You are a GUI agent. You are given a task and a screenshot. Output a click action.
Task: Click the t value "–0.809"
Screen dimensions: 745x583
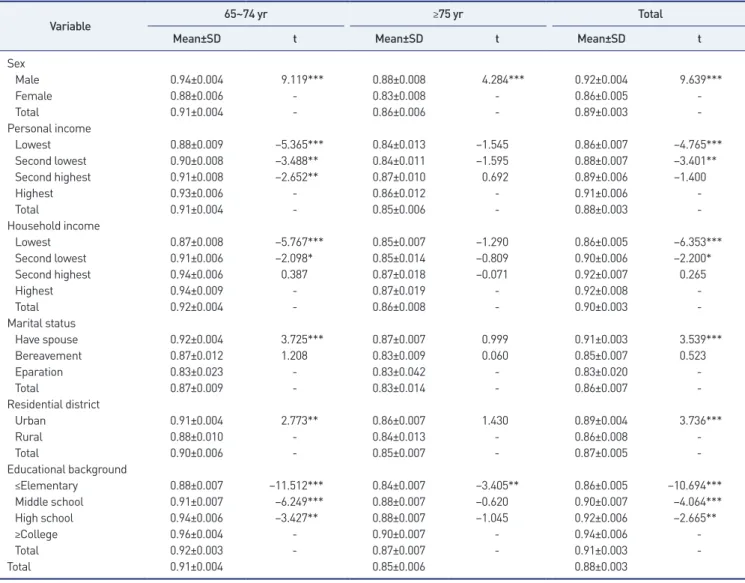tap(492, 258)
